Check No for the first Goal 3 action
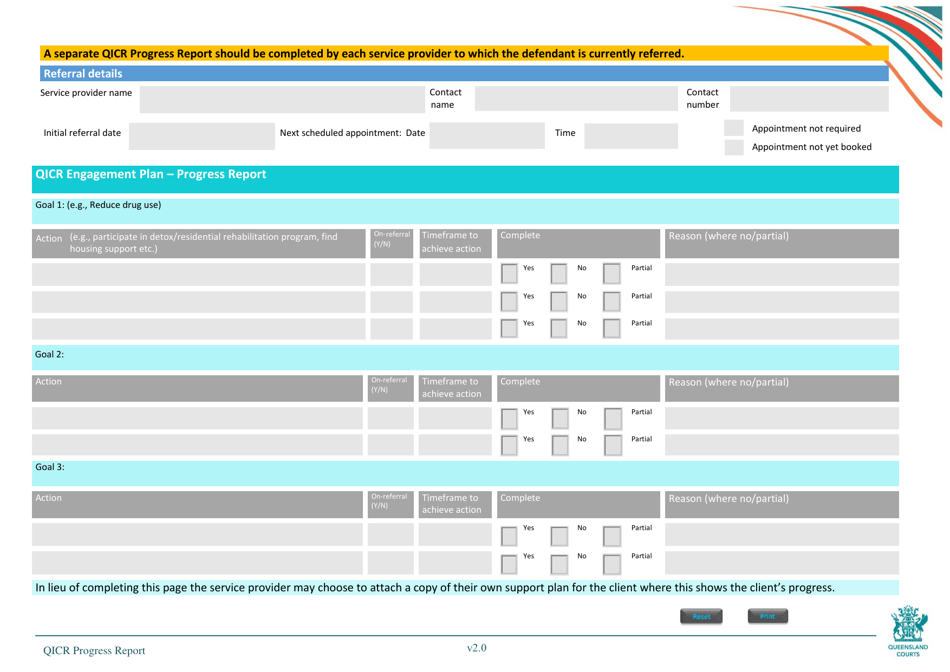Viewport: 950px width, 672px height. coord(560,534)
